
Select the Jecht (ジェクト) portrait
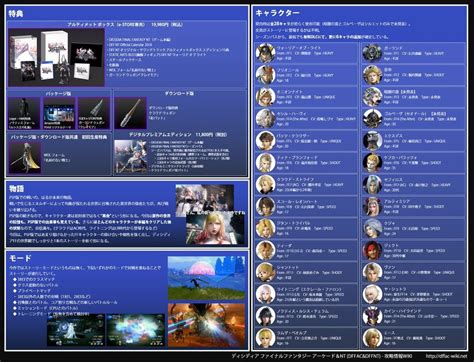(372, 250)
